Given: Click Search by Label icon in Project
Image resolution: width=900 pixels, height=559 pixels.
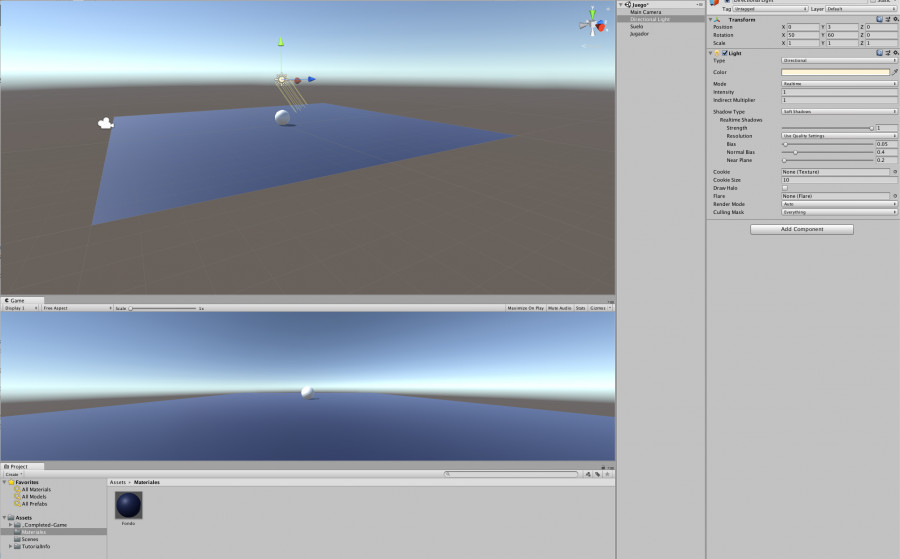Looking at the screenshot, I should (x=598, y=474).
